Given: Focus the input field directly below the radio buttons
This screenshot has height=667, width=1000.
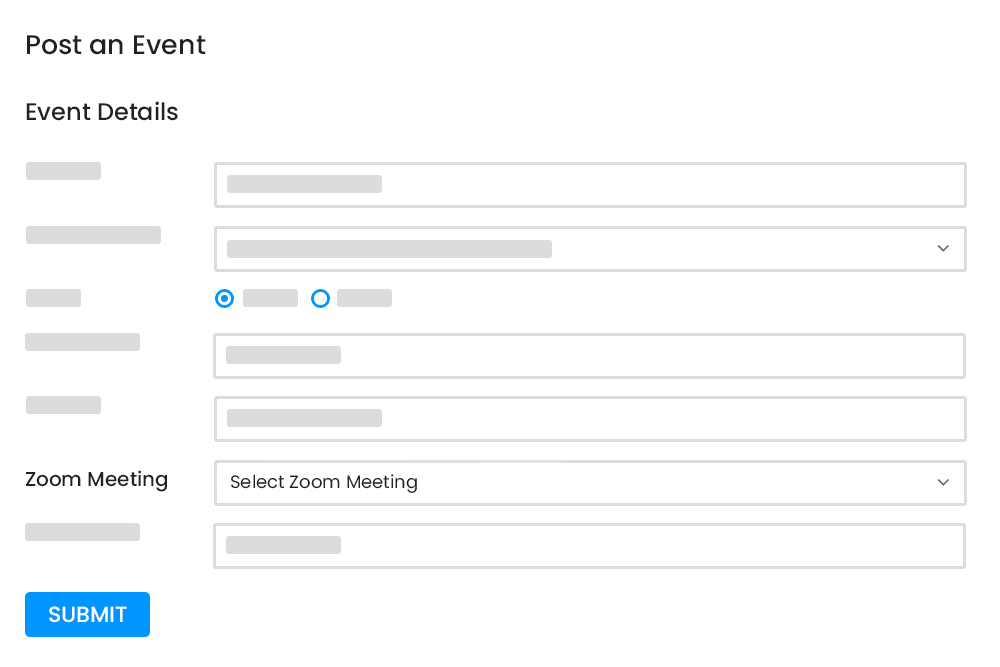Looking at the screenshot, I should tap(589, 355).
